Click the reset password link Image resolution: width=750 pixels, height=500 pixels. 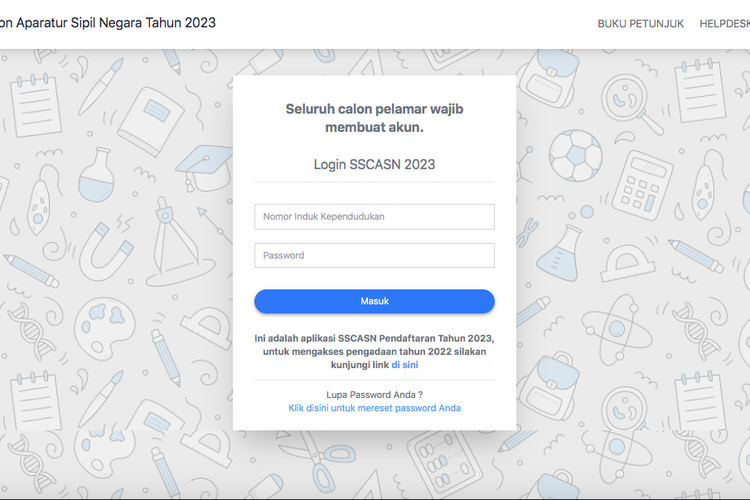[374, 408]
